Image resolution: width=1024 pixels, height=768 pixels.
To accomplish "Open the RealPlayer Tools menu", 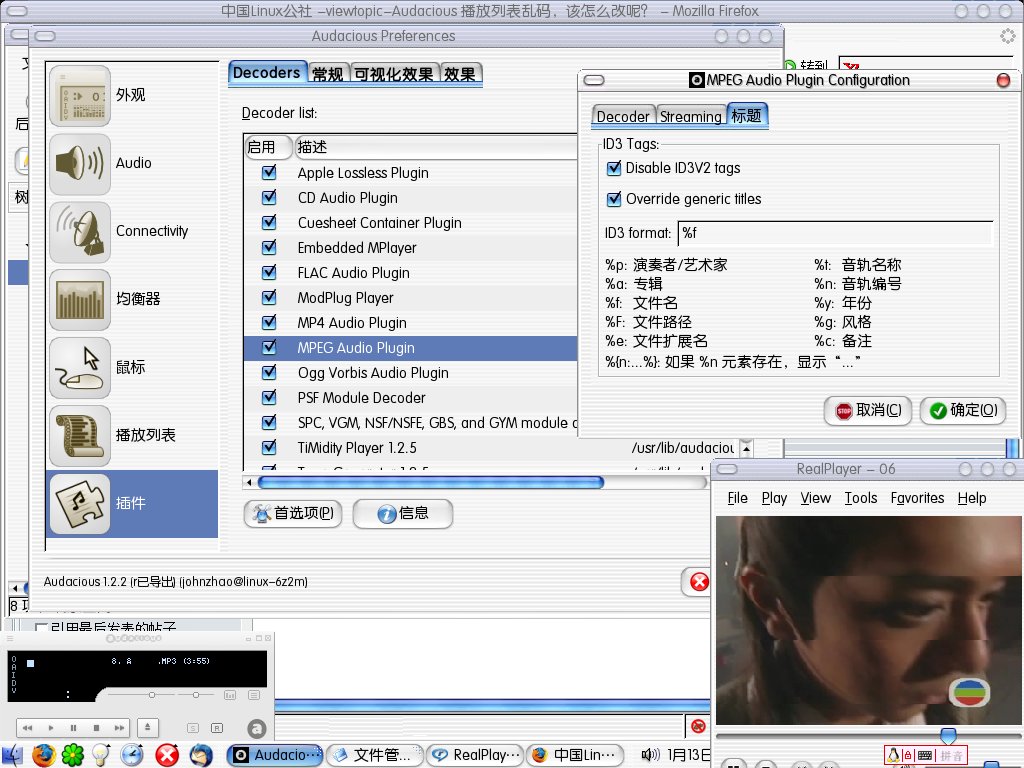I will pos(861,498).
